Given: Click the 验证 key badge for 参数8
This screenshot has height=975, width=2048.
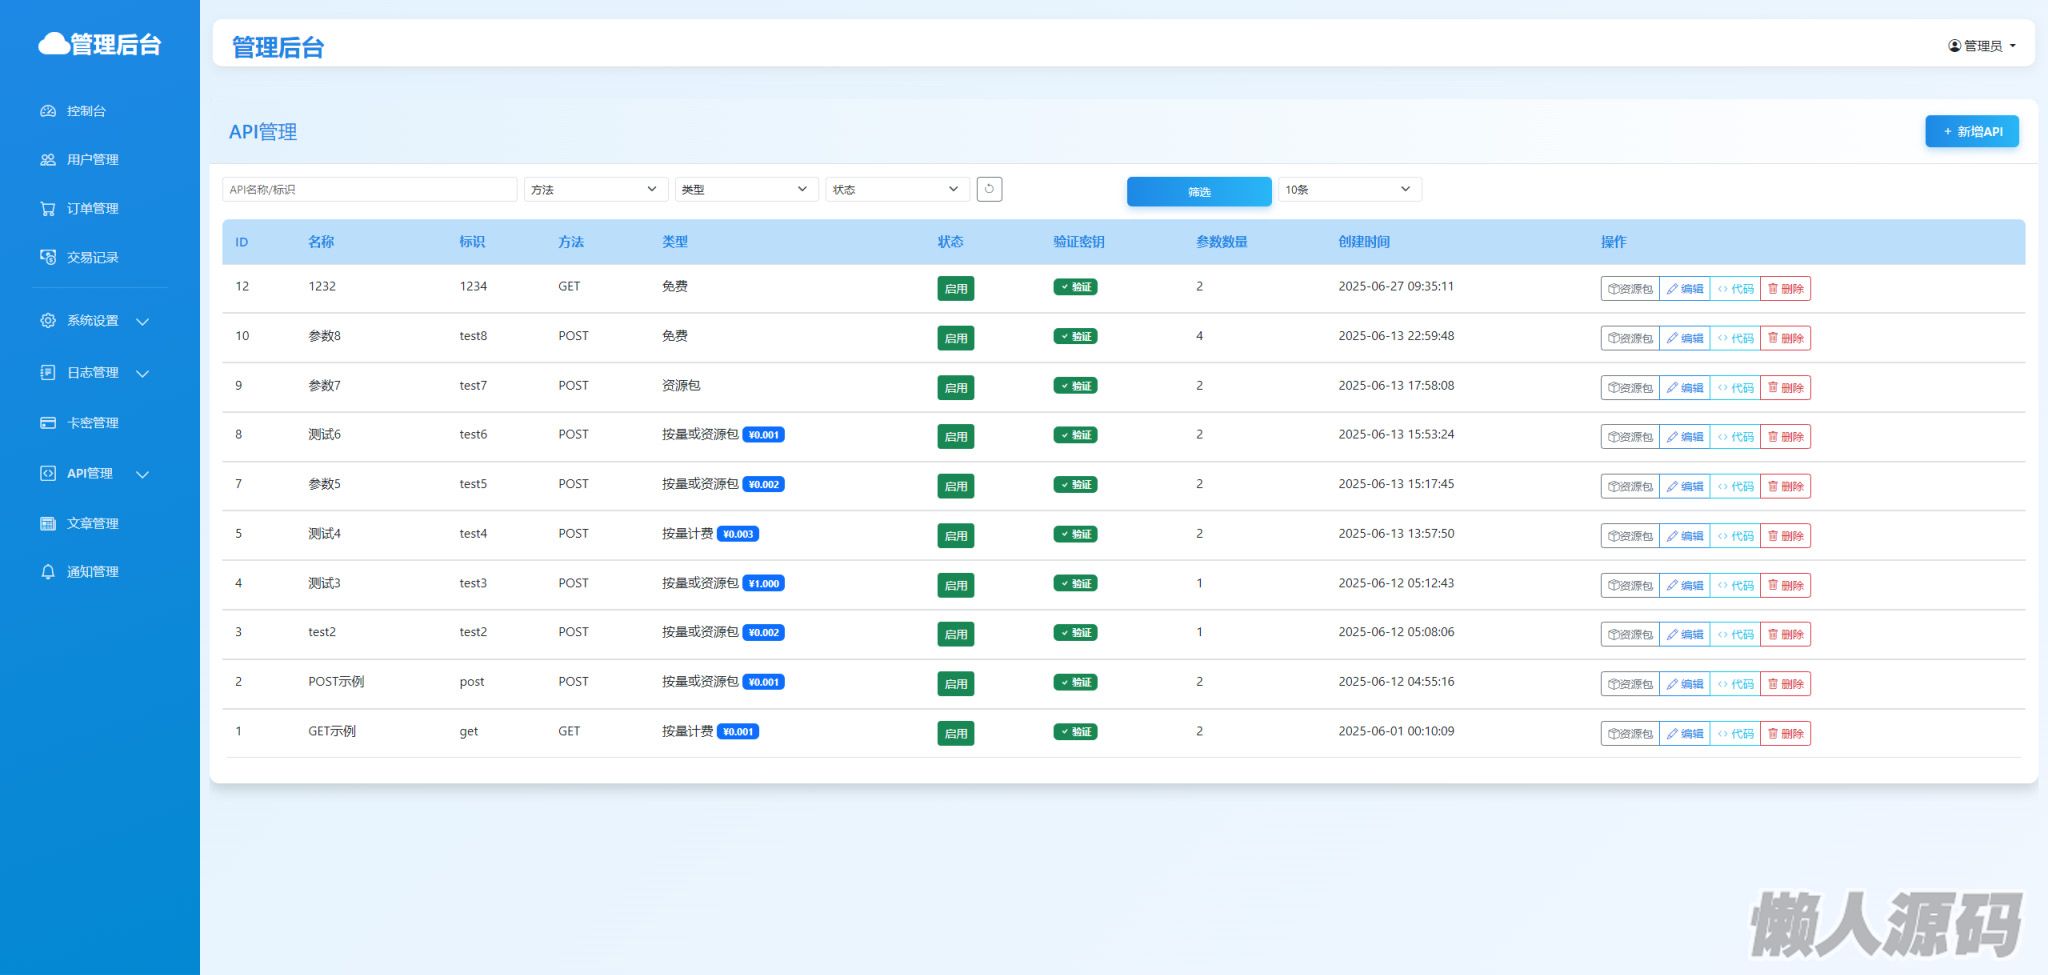Looking at the screenshot, I should [x=1075, y=337].
